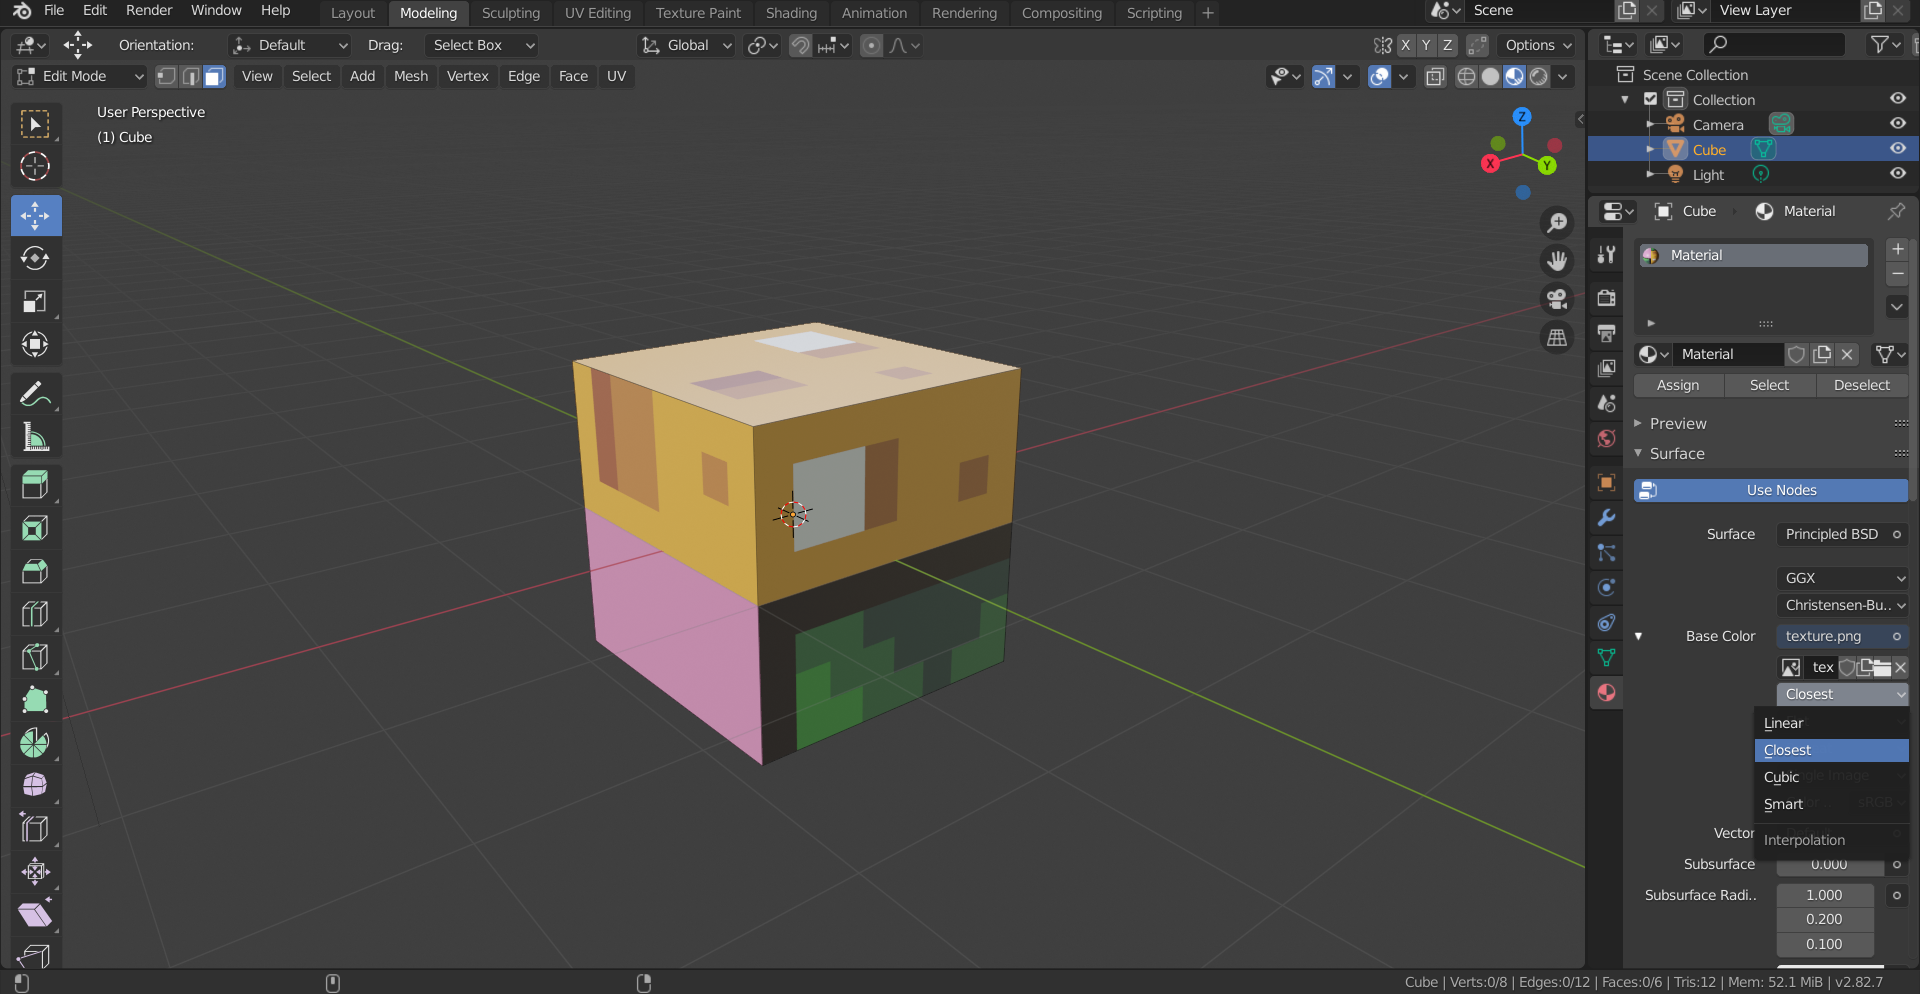Click the Assign material button
Image resolution: width=1920 pixels, height=994 pixels.
[1678, 385]
